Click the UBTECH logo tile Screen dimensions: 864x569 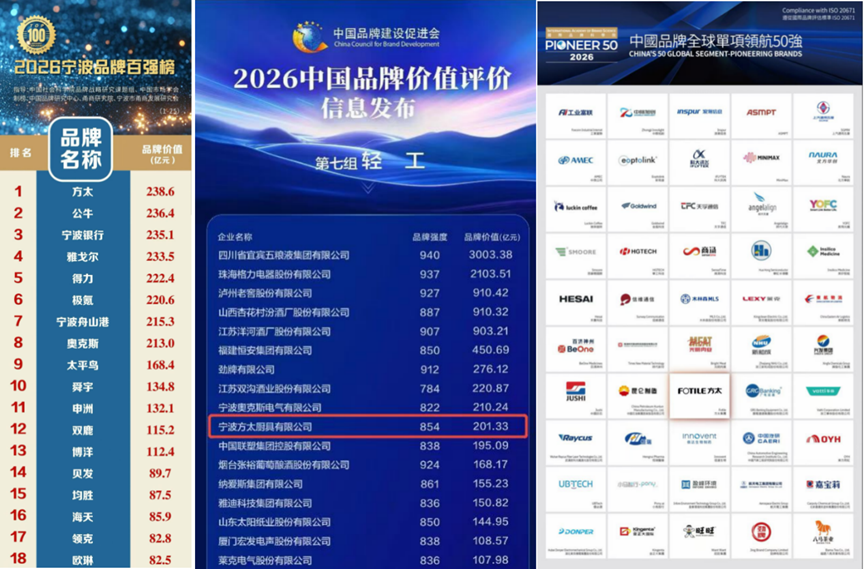point(576,489)
